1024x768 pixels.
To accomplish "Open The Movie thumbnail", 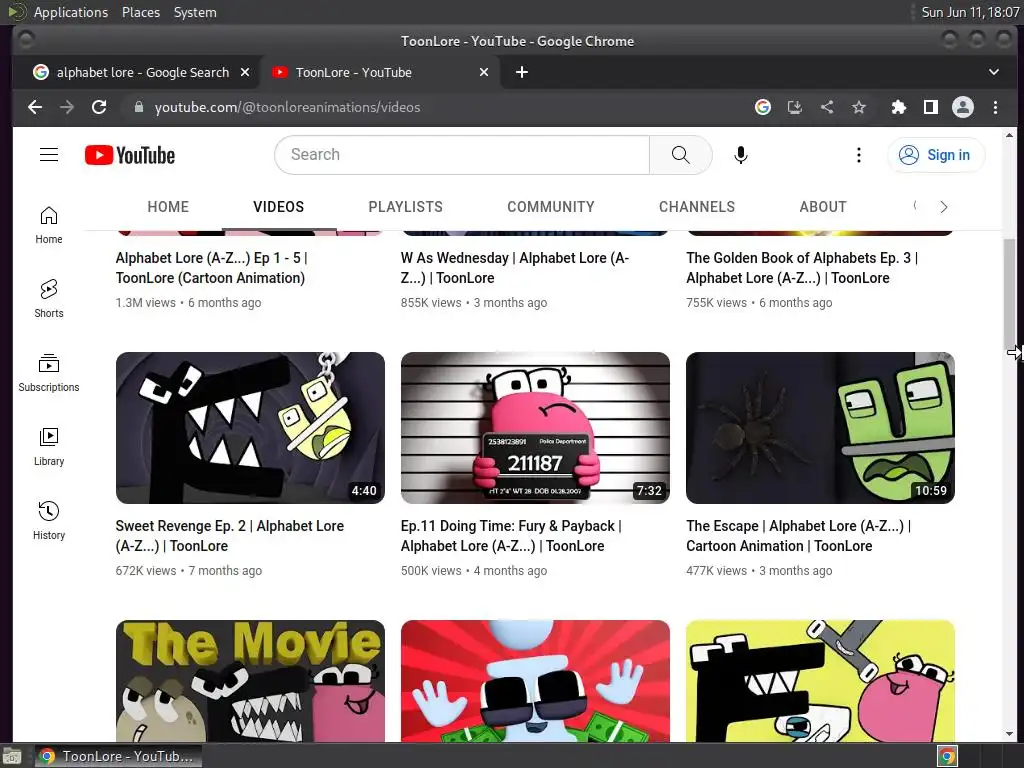I will (250, 680).
